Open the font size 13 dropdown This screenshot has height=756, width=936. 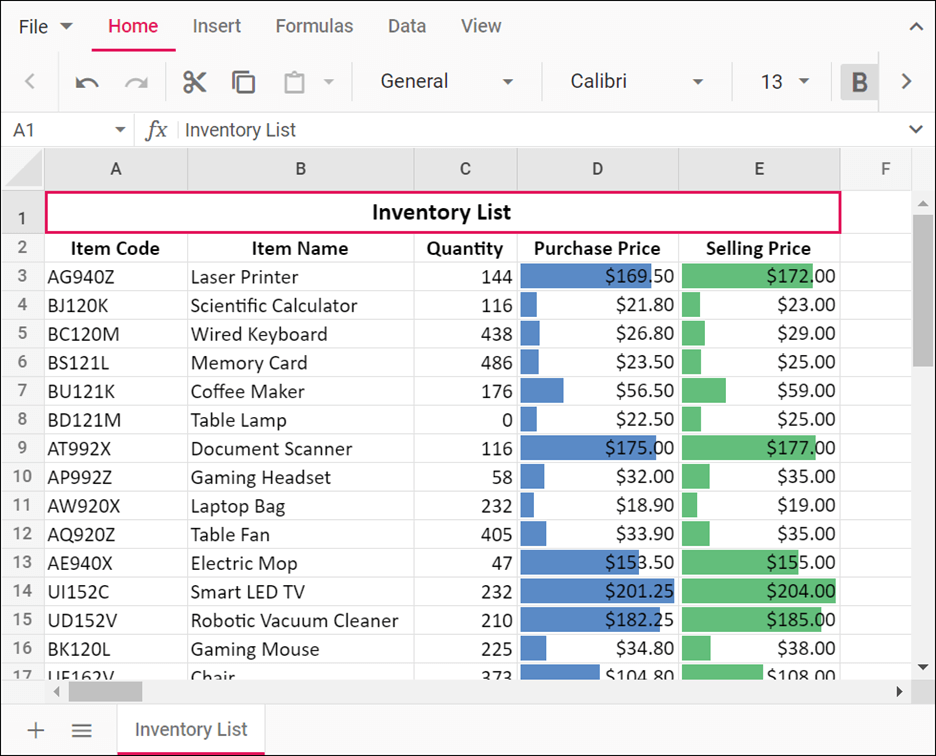784,82
